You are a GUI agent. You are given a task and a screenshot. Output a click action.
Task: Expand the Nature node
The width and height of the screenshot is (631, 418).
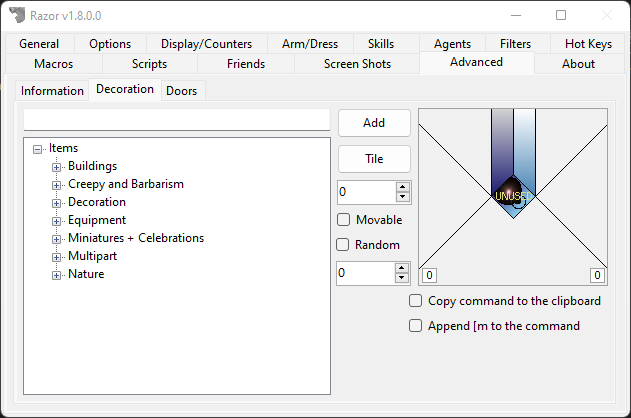coord(56,276)
